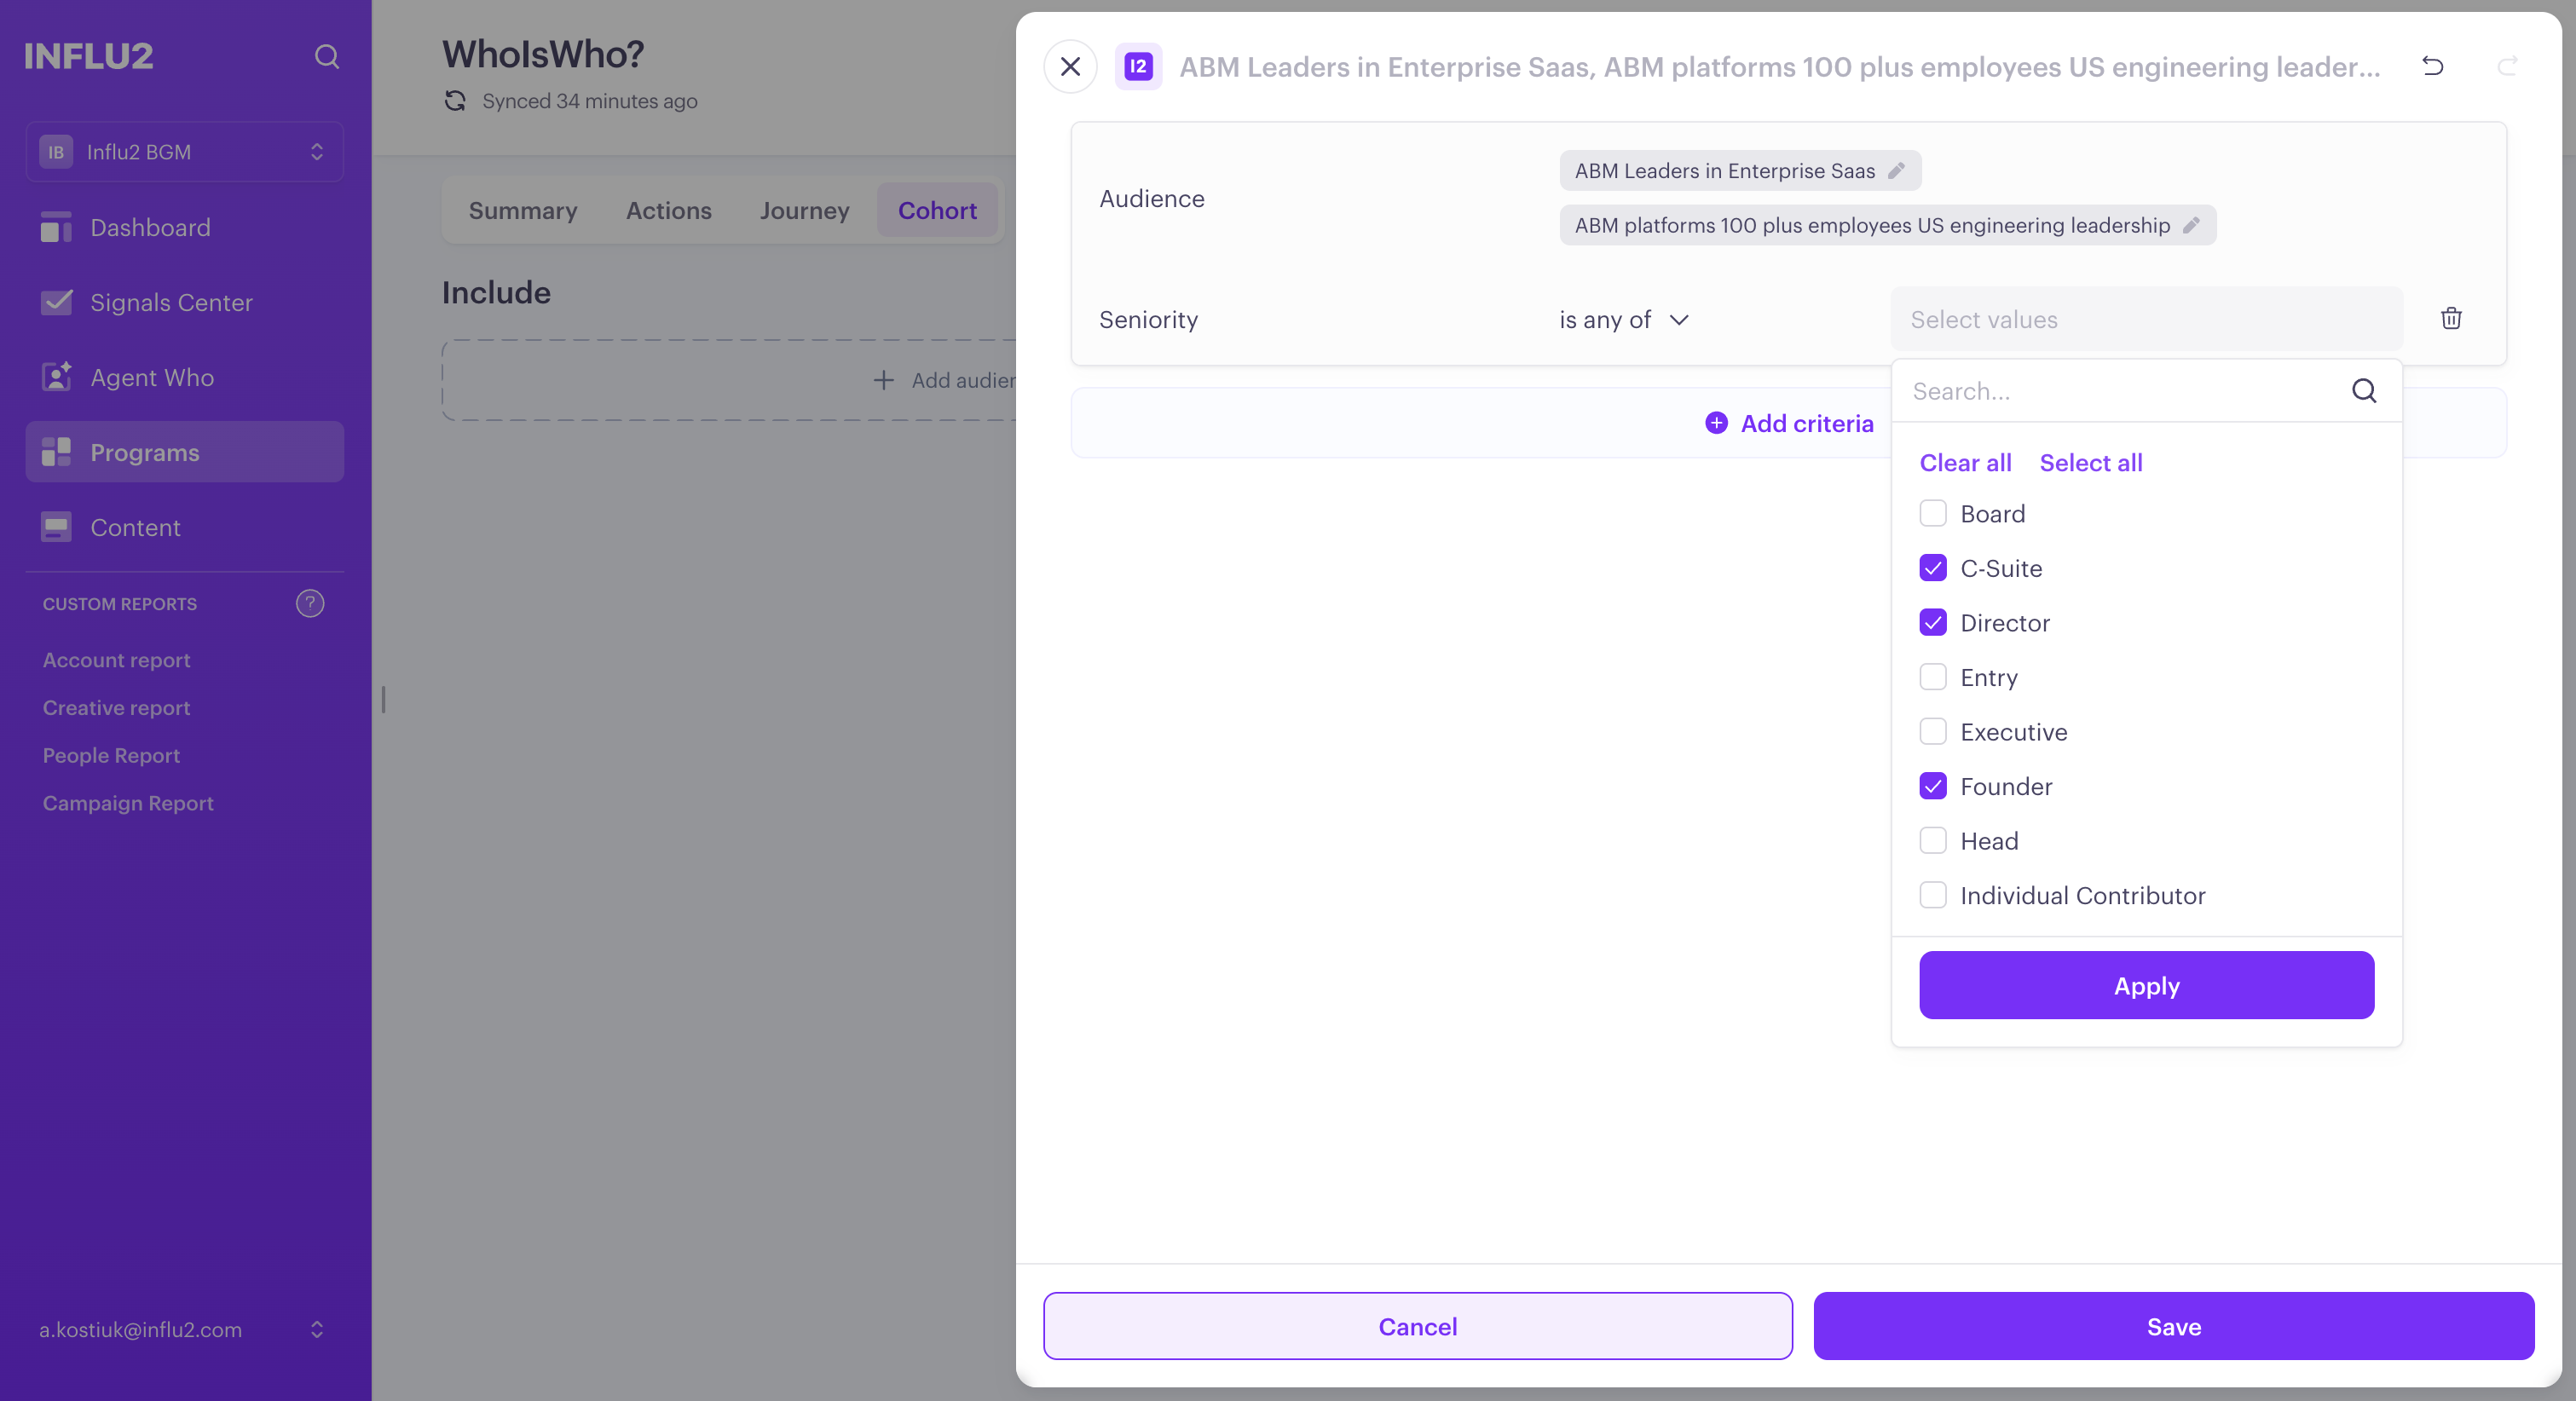2576x1401 pixels.
Task: Click the Apply button
Action: click(x=2146, y=985)
